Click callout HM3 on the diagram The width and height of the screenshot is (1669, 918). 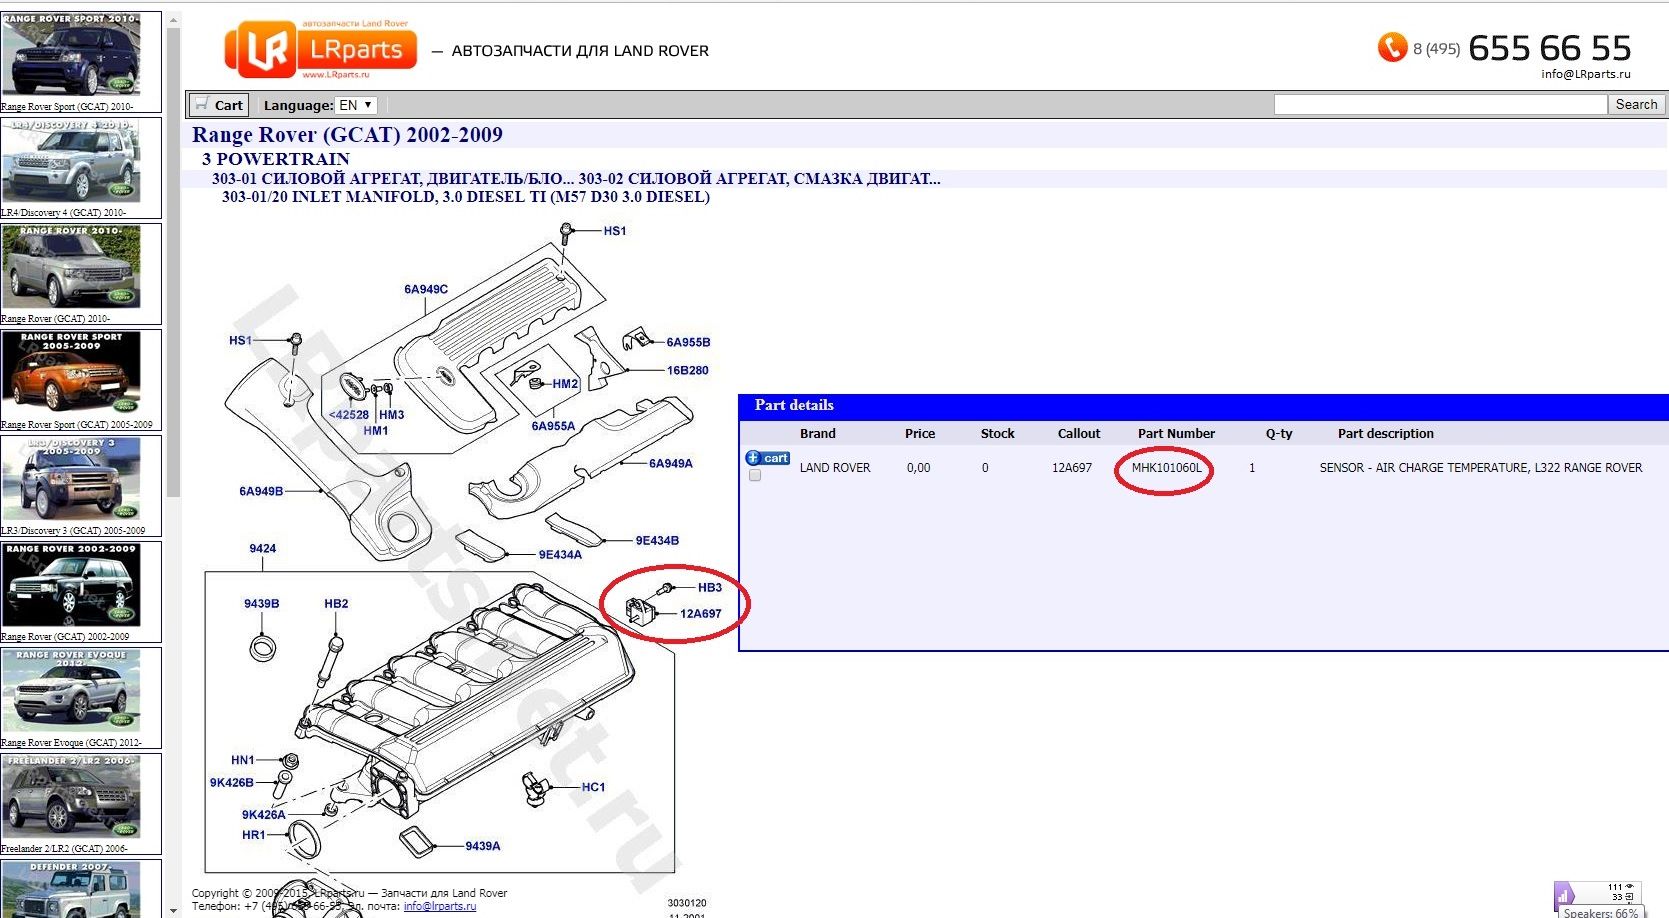392,415
